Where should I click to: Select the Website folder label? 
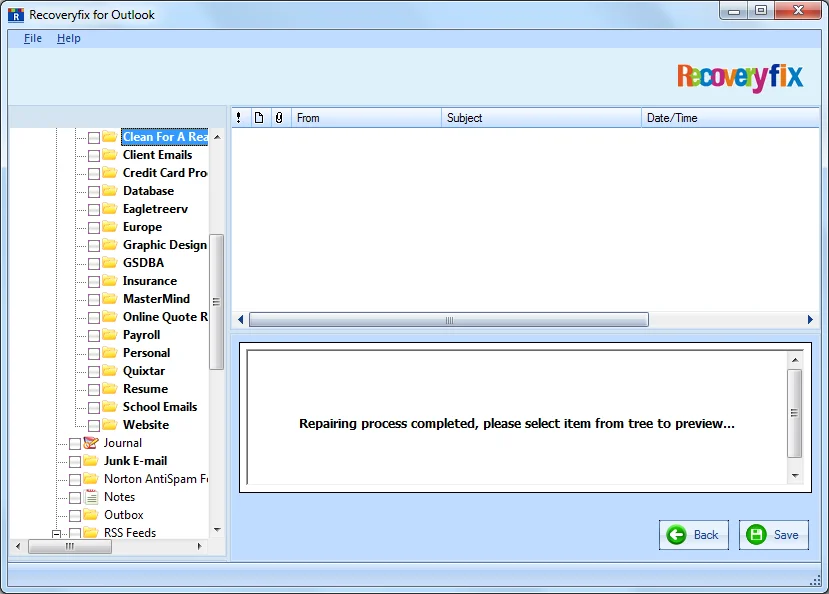click(x=146, y=424)
